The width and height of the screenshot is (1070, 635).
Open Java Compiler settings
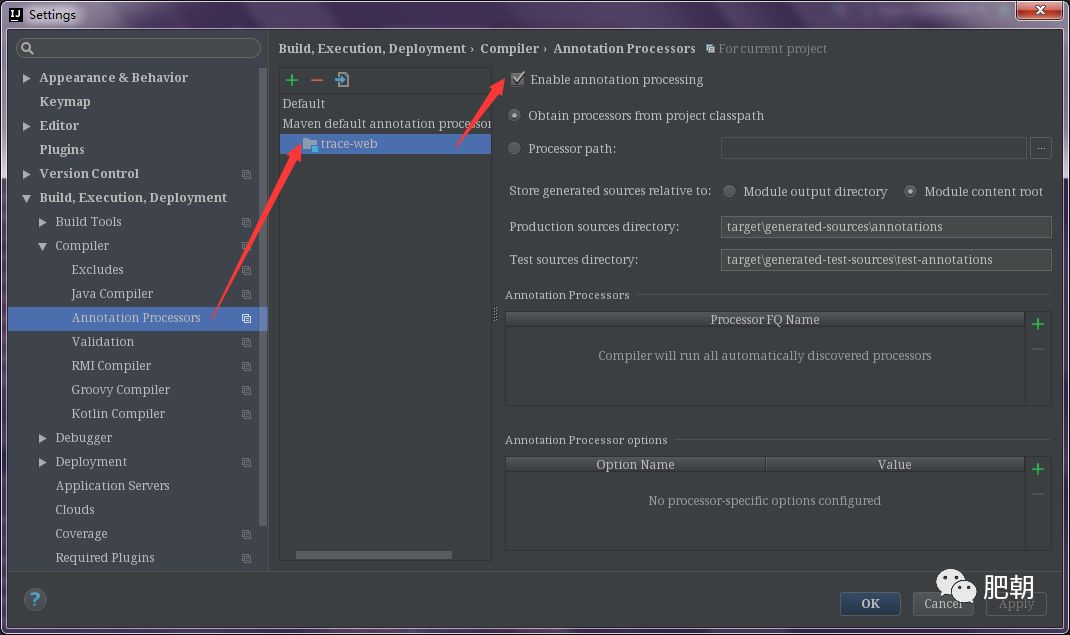112,293
